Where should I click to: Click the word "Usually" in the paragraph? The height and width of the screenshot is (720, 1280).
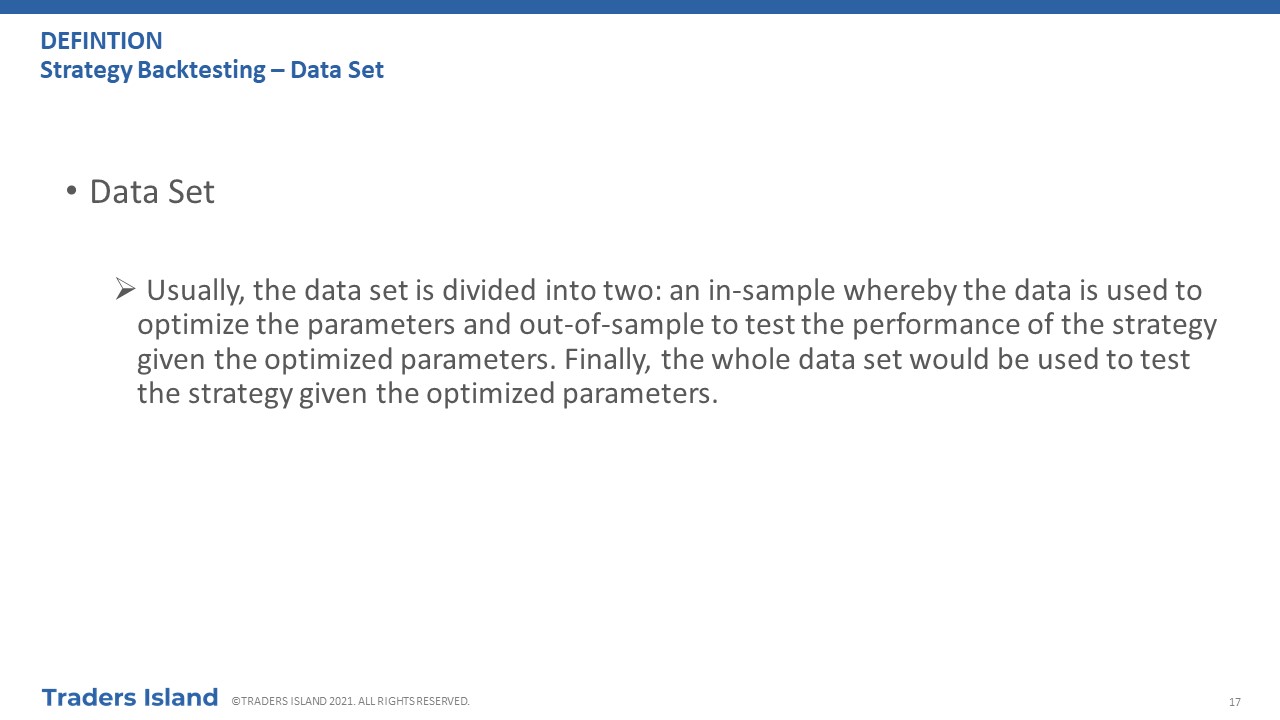195,291
